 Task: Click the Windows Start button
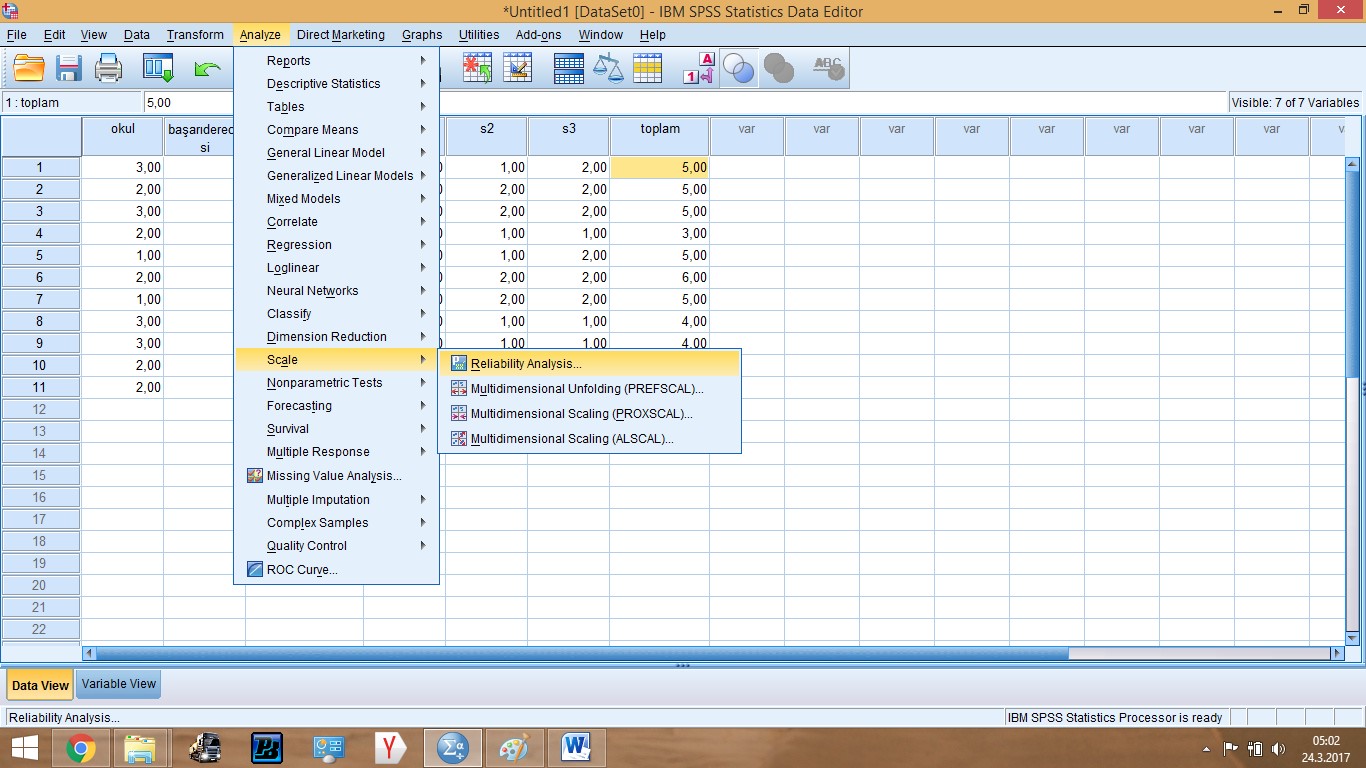coord(24,748)
